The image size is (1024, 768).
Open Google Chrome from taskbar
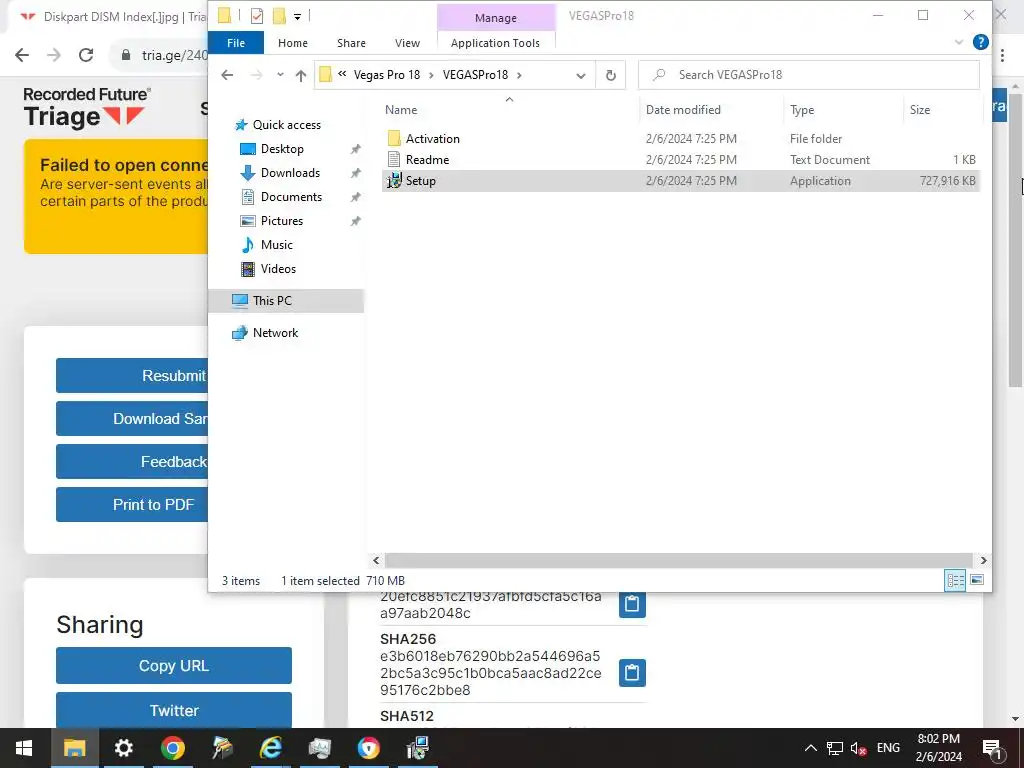(172, 748)
